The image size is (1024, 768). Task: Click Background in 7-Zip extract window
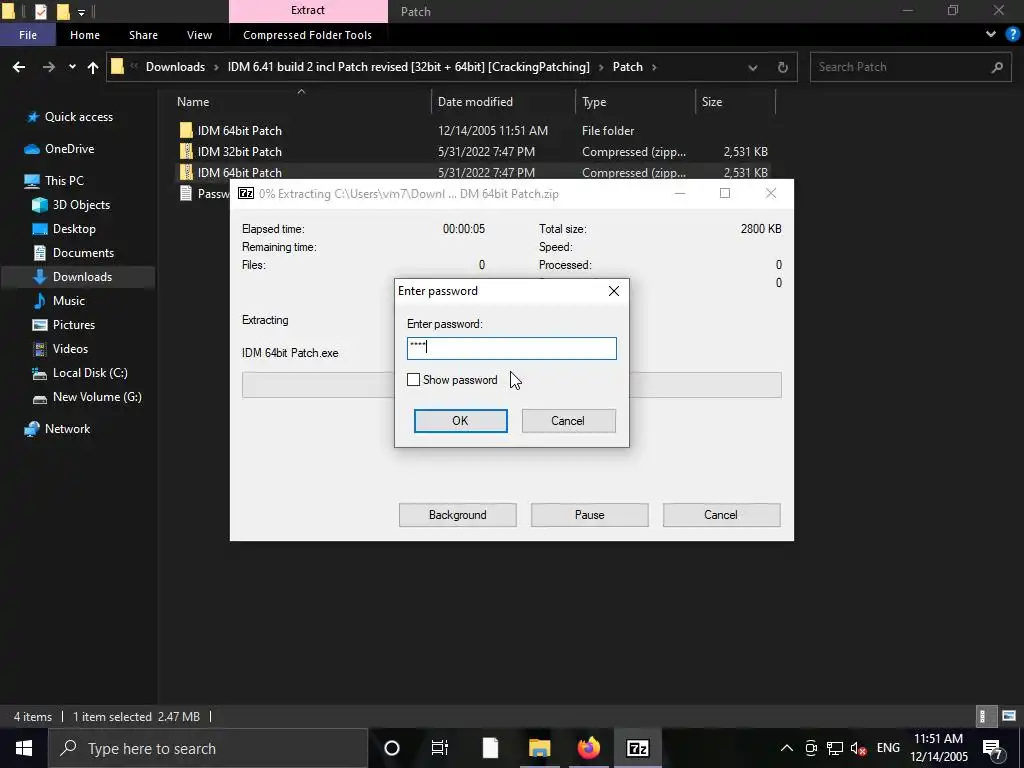(457, 515)
